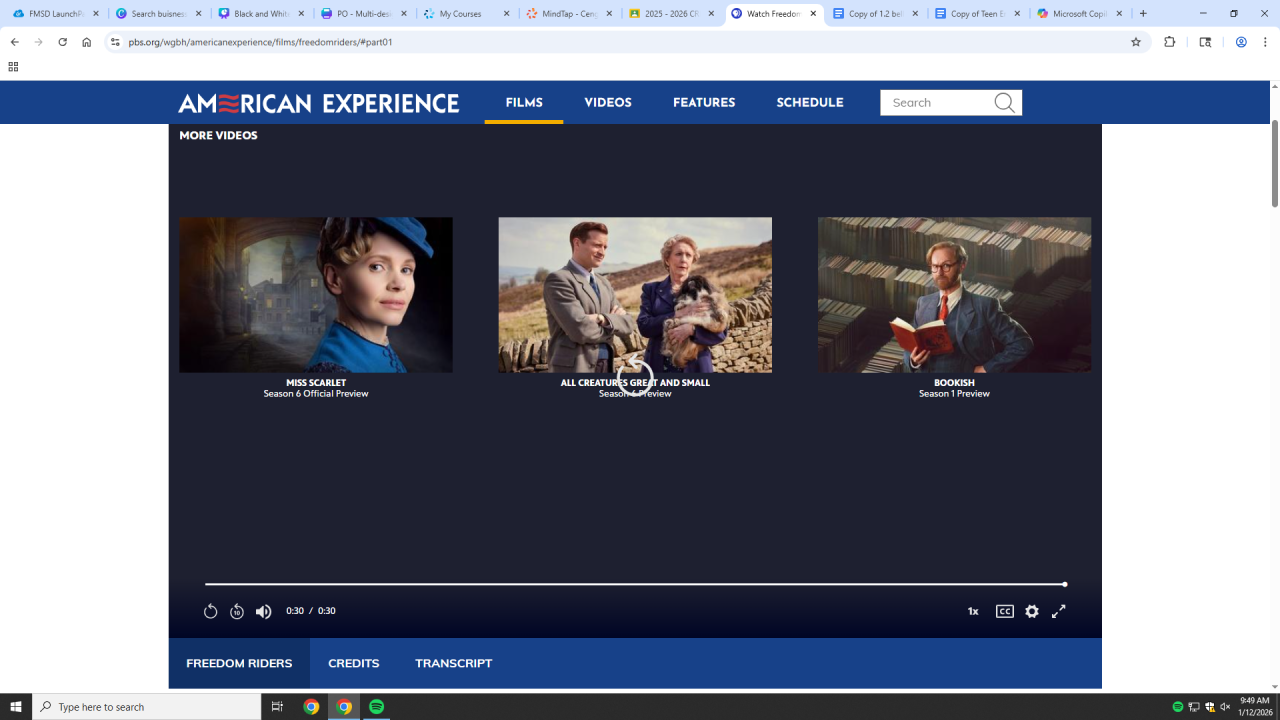Switch to Microsoft Copilot tab
Screen dimensions: 1280x720
1080,14
